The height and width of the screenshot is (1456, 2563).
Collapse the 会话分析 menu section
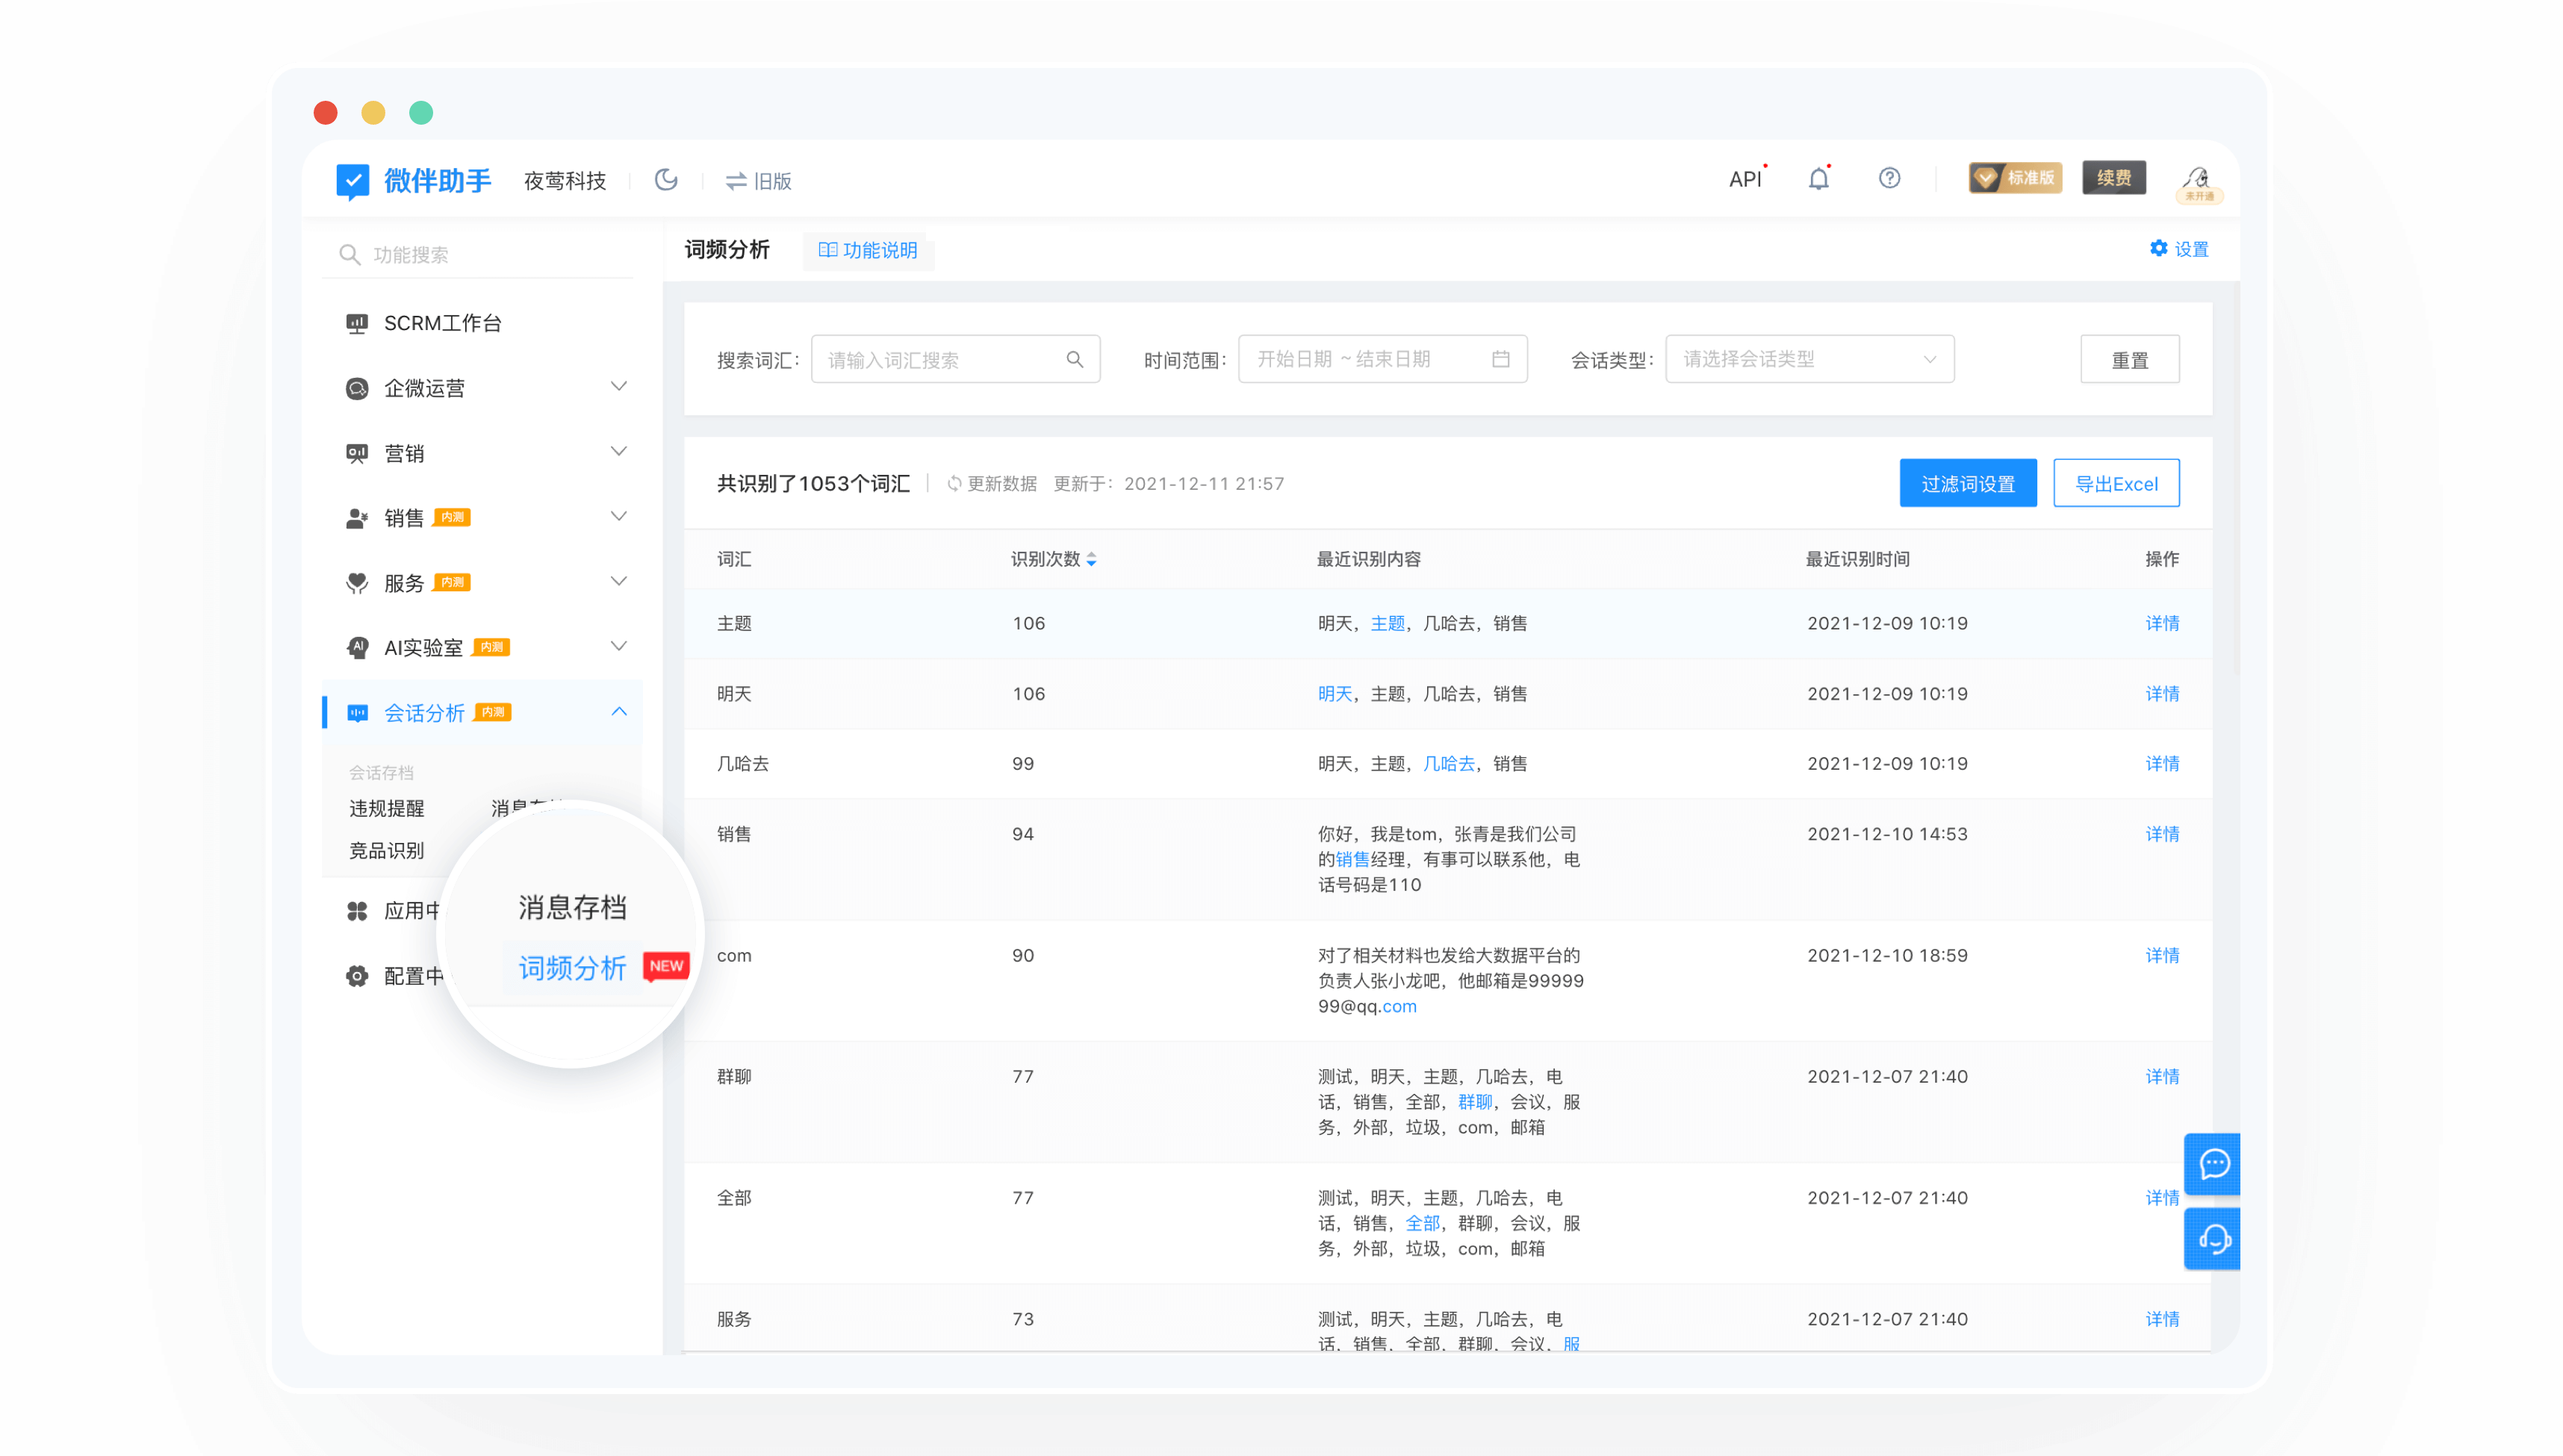(618, 712)
